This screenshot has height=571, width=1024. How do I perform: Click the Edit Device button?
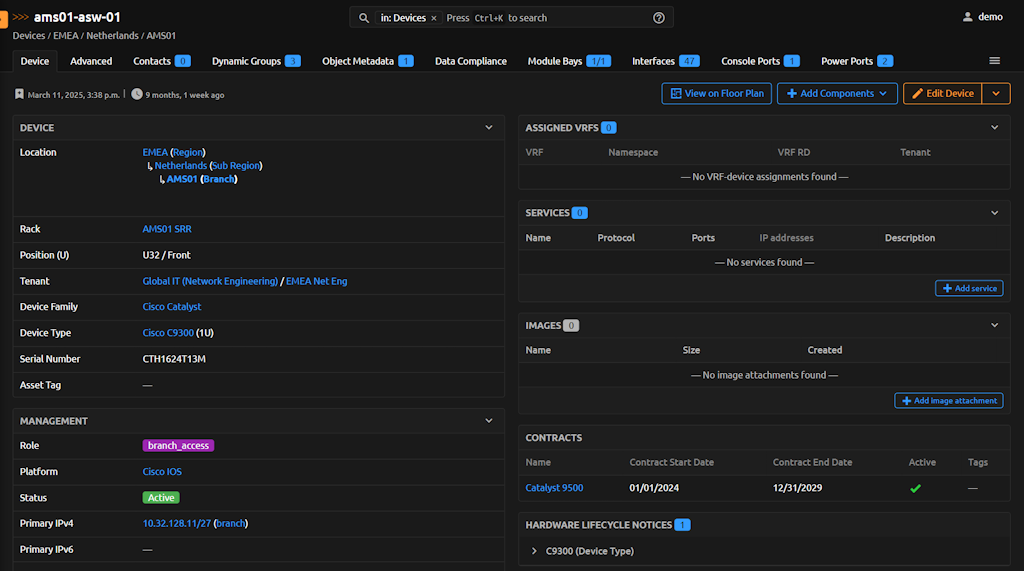click(941, 94)
